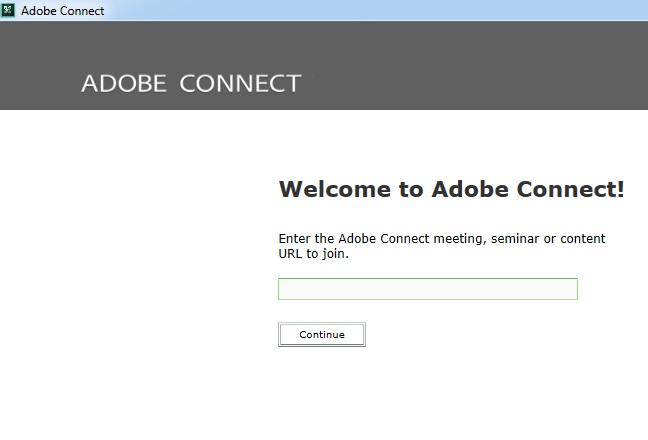Click the "Adobe Connect" window title text

click(x=62, y=11)
